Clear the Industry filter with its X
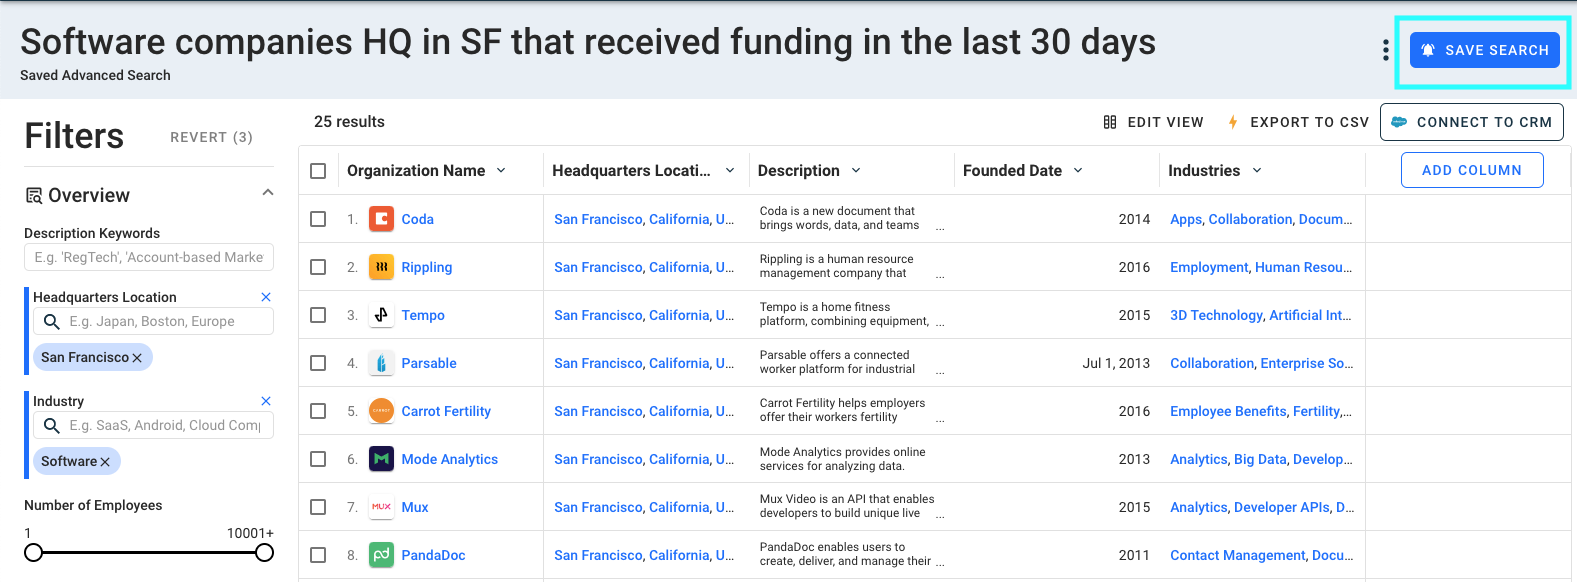The image size is (1577, 582). 266,401
